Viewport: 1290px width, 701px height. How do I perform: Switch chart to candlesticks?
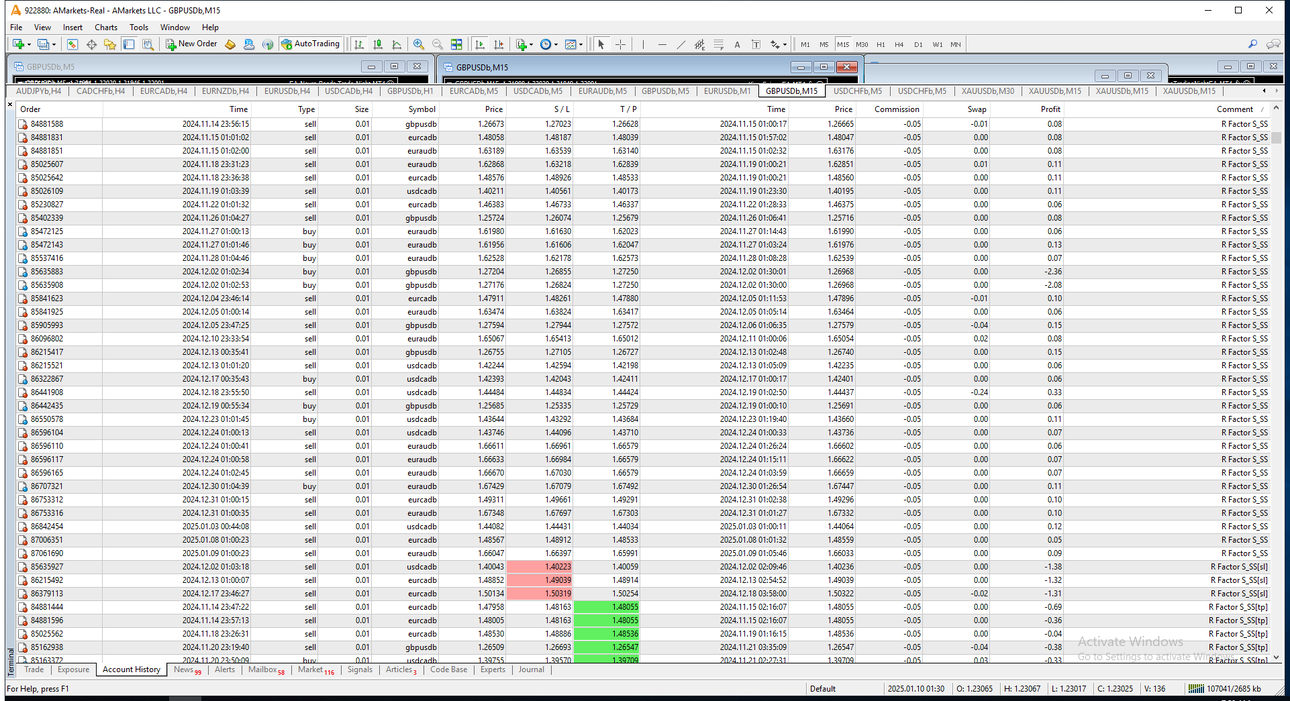[377, 44]
